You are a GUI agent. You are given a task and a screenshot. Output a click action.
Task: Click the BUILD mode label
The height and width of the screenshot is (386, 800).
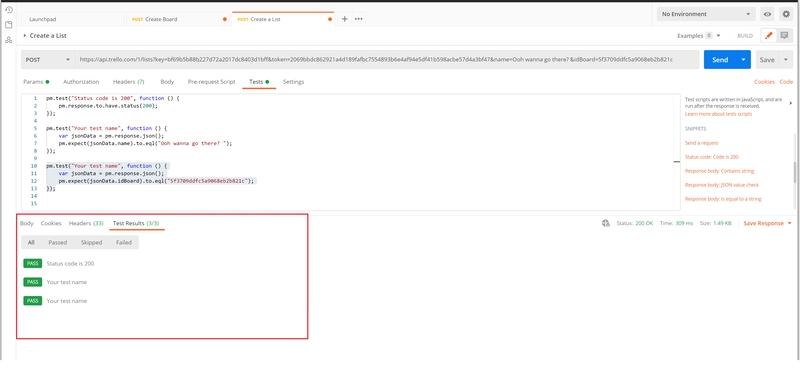745,36
